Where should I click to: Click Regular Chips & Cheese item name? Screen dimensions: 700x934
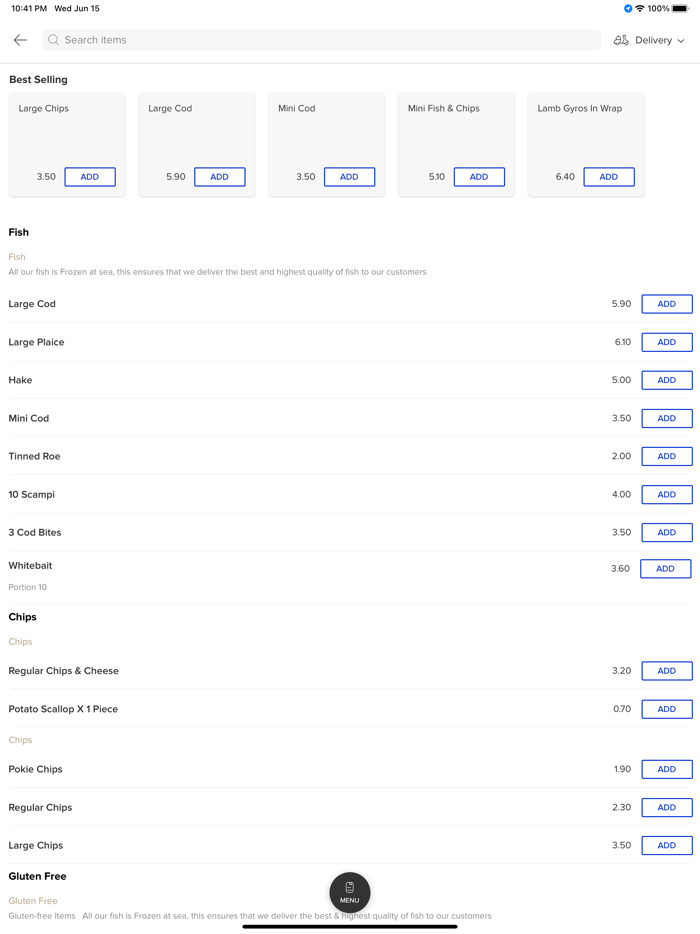[64, 671]
